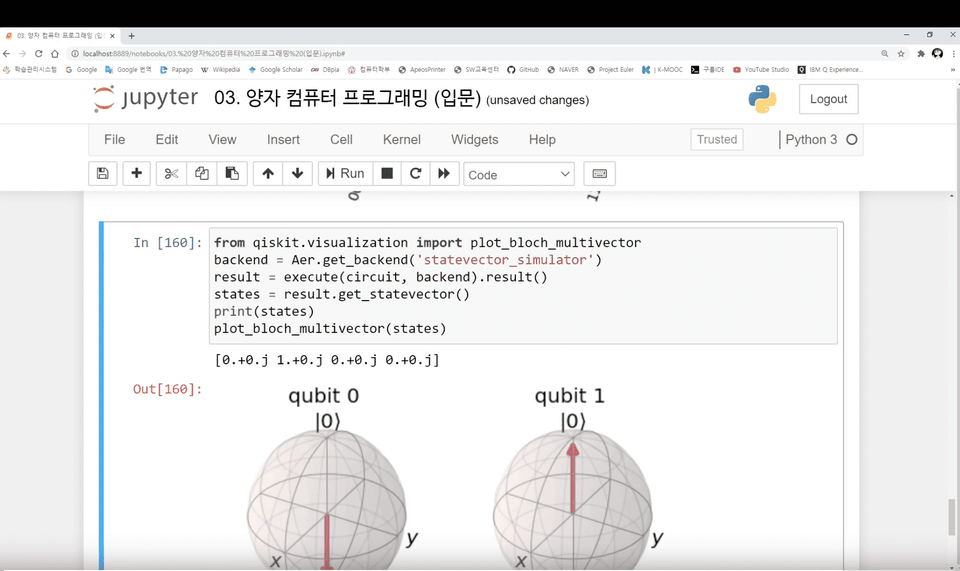The height and width of the screenshot is (571, 960).
Task: Move selected cell down arrow
Action: 298,174
